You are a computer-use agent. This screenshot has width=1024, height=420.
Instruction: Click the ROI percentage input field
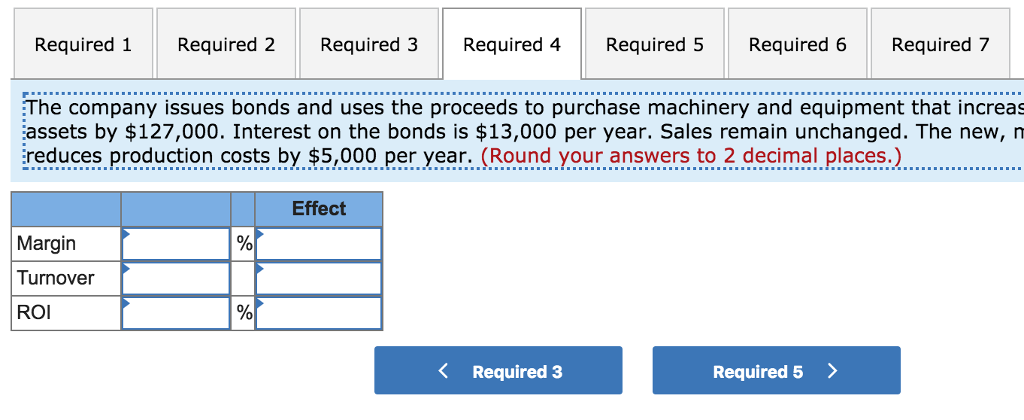coord(176,313)
